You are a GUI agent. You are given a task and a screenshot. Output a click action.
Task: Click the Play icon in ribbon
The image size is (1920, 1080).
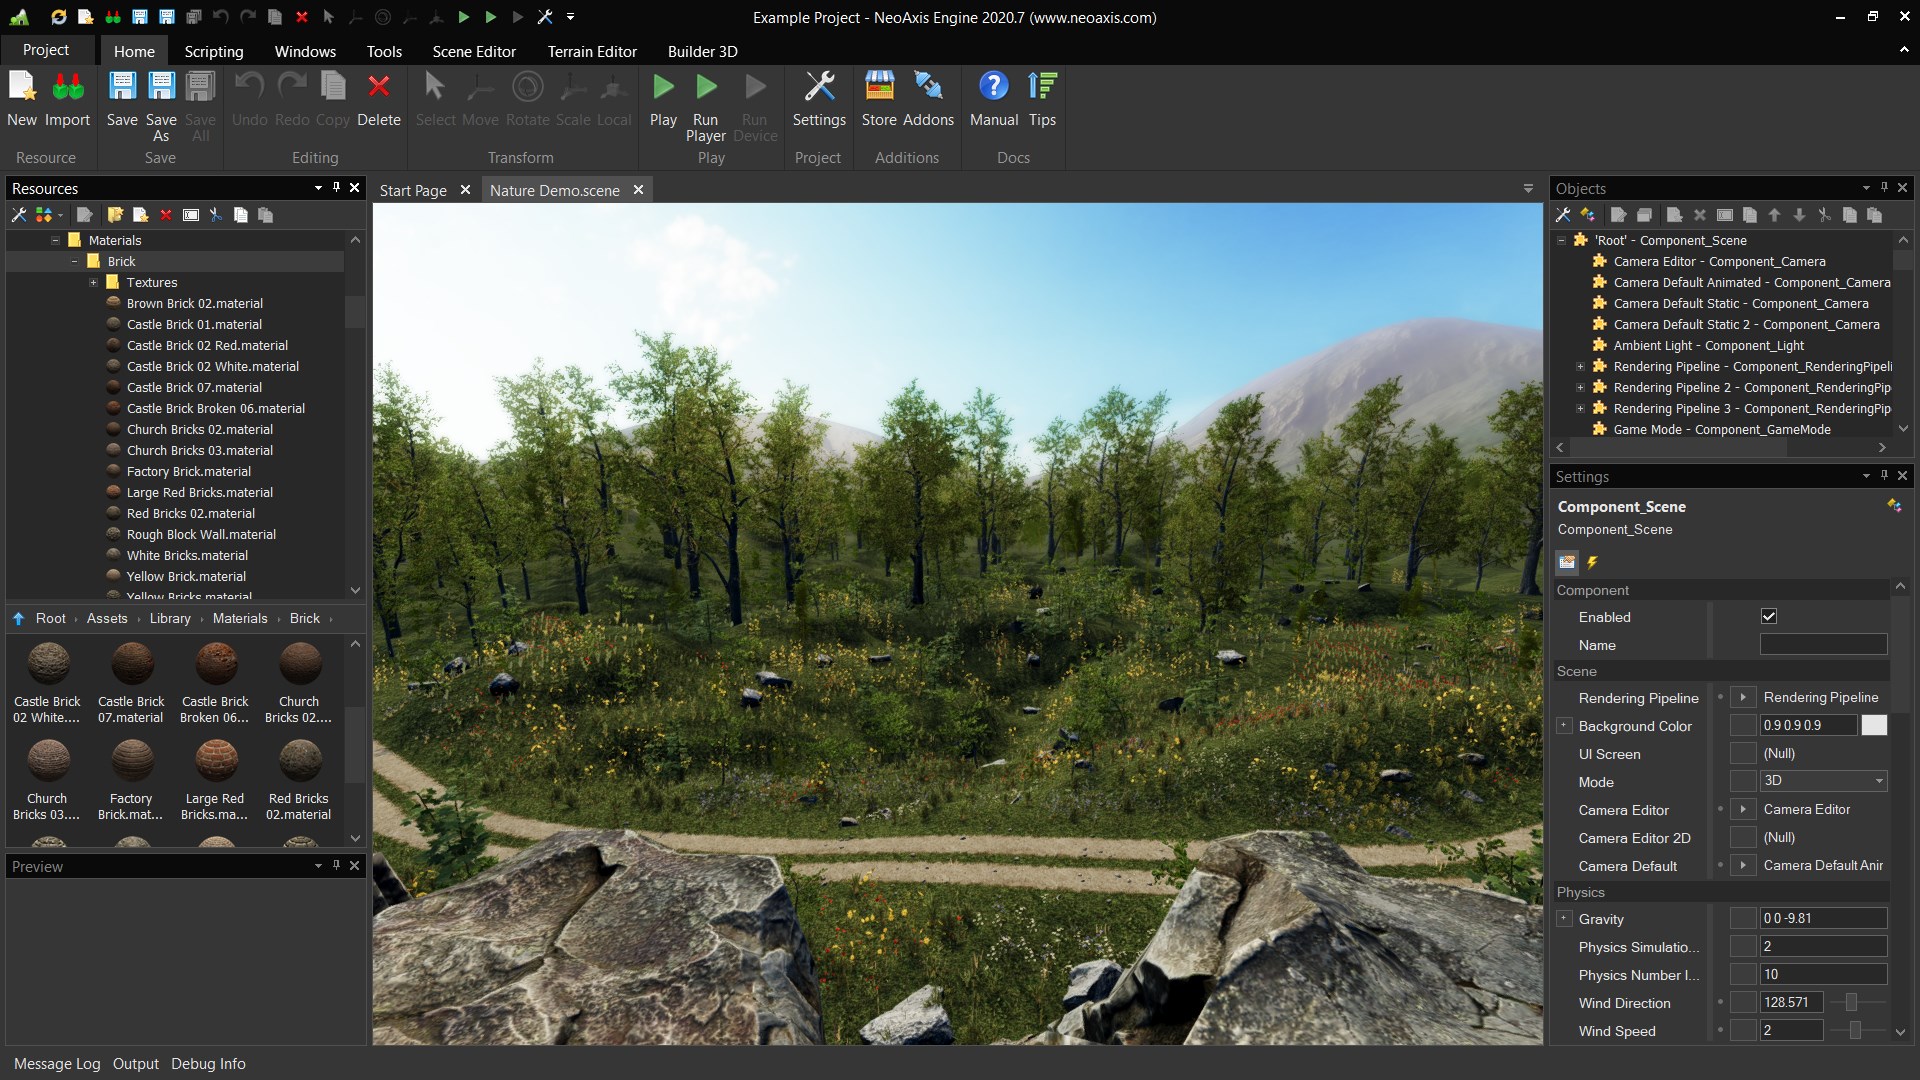[663, 88]
